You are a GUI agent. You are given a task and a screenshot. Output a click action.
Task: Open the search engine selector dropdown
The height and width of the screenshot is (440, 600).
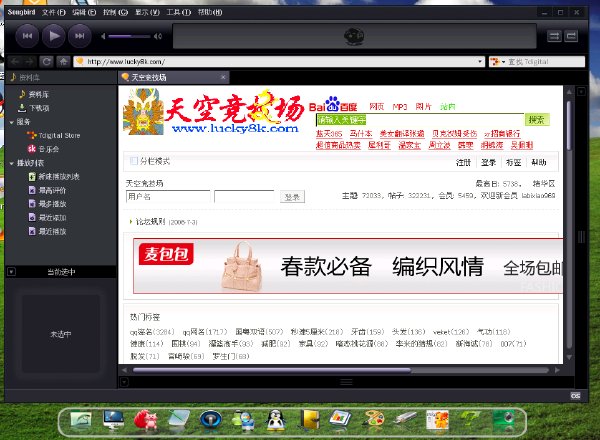coord(497,62)
